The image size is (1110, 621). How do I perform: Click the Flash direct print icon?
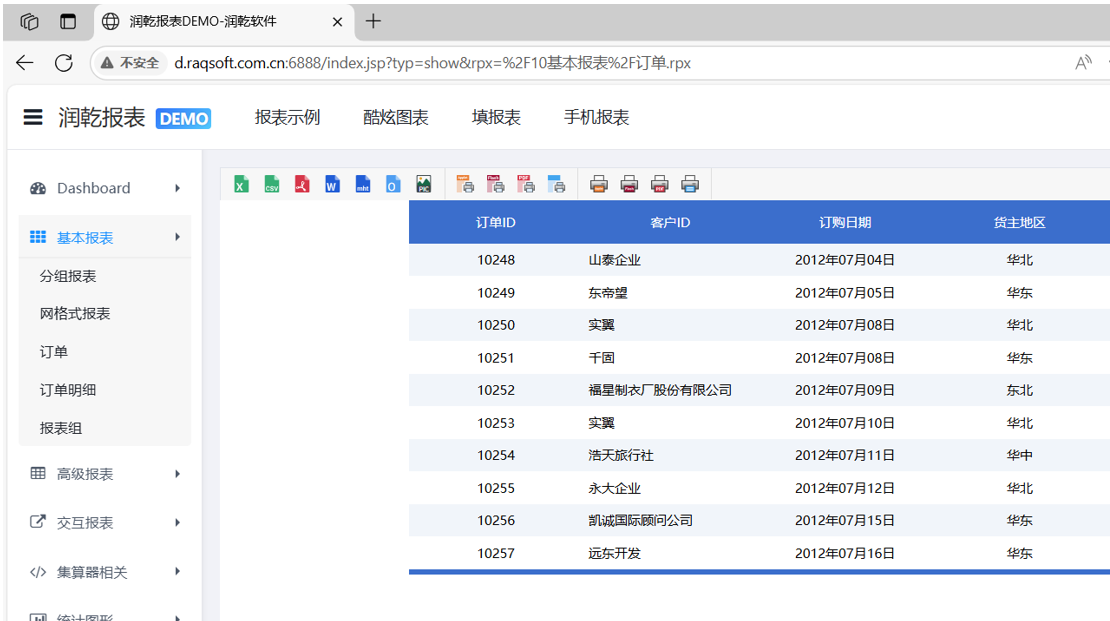(629, 184)
